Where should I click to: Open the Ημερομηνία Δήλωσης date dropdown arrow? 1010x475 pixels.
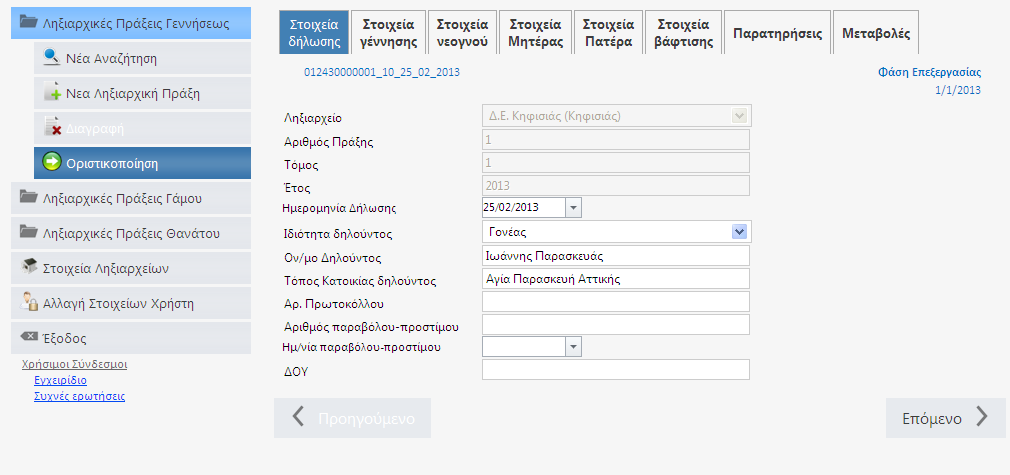point(573,208)
